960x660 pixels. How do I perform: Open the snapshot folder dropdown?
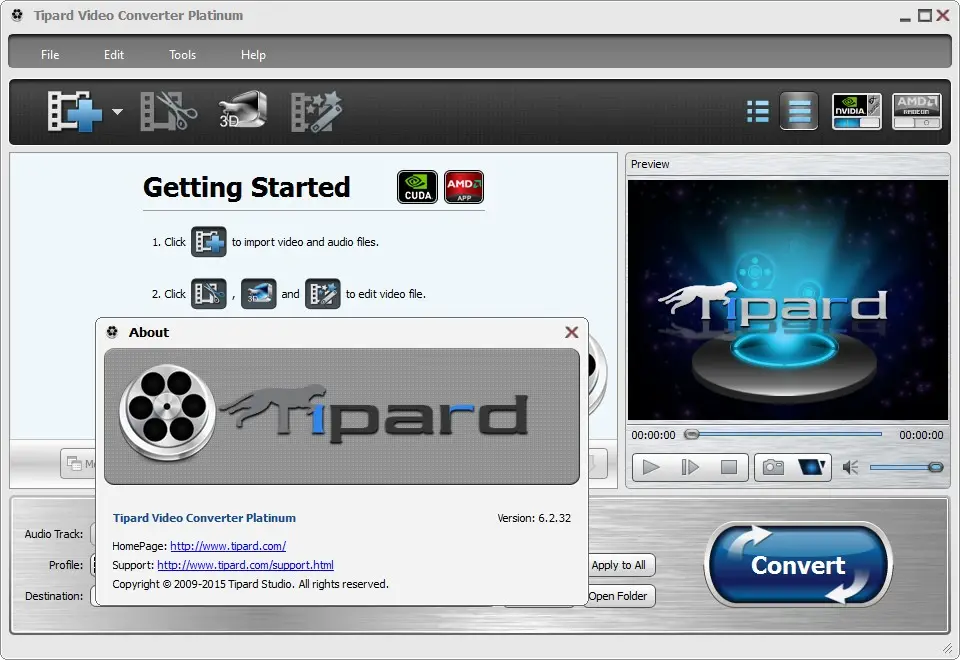(812, 468)
